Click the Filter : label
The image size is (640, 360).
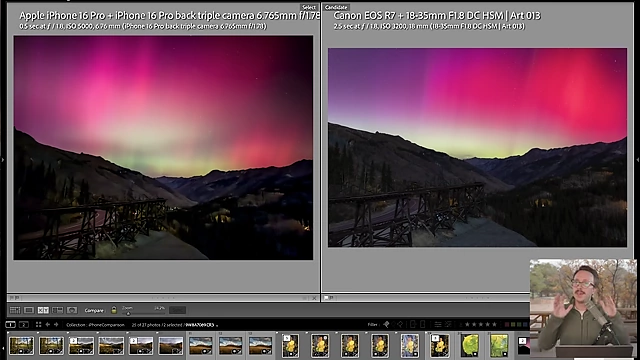point(373,324)
